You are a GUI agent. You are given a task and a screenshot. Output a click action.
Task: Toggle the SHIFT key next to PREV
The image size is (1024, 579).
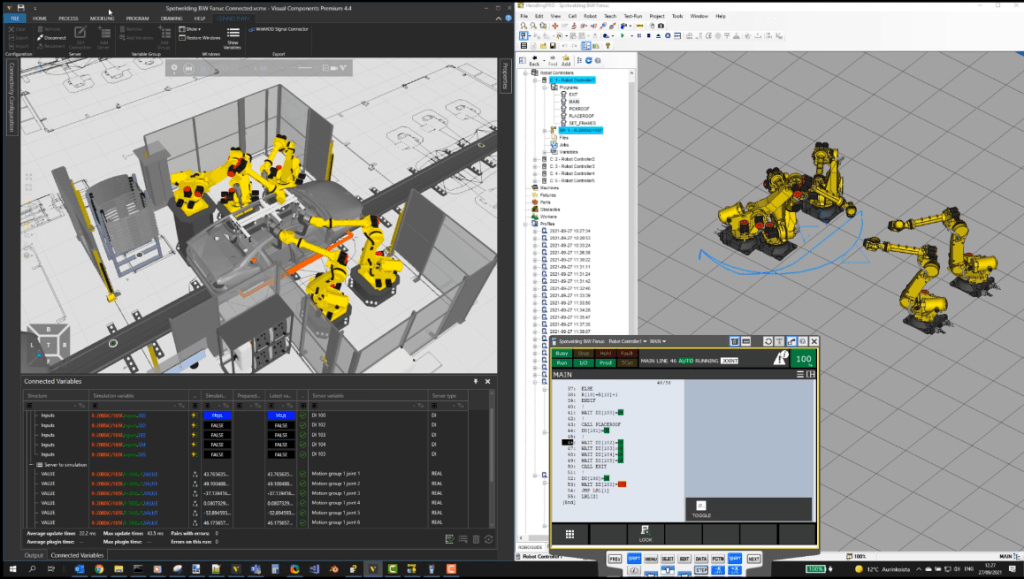tap(633, 559)
